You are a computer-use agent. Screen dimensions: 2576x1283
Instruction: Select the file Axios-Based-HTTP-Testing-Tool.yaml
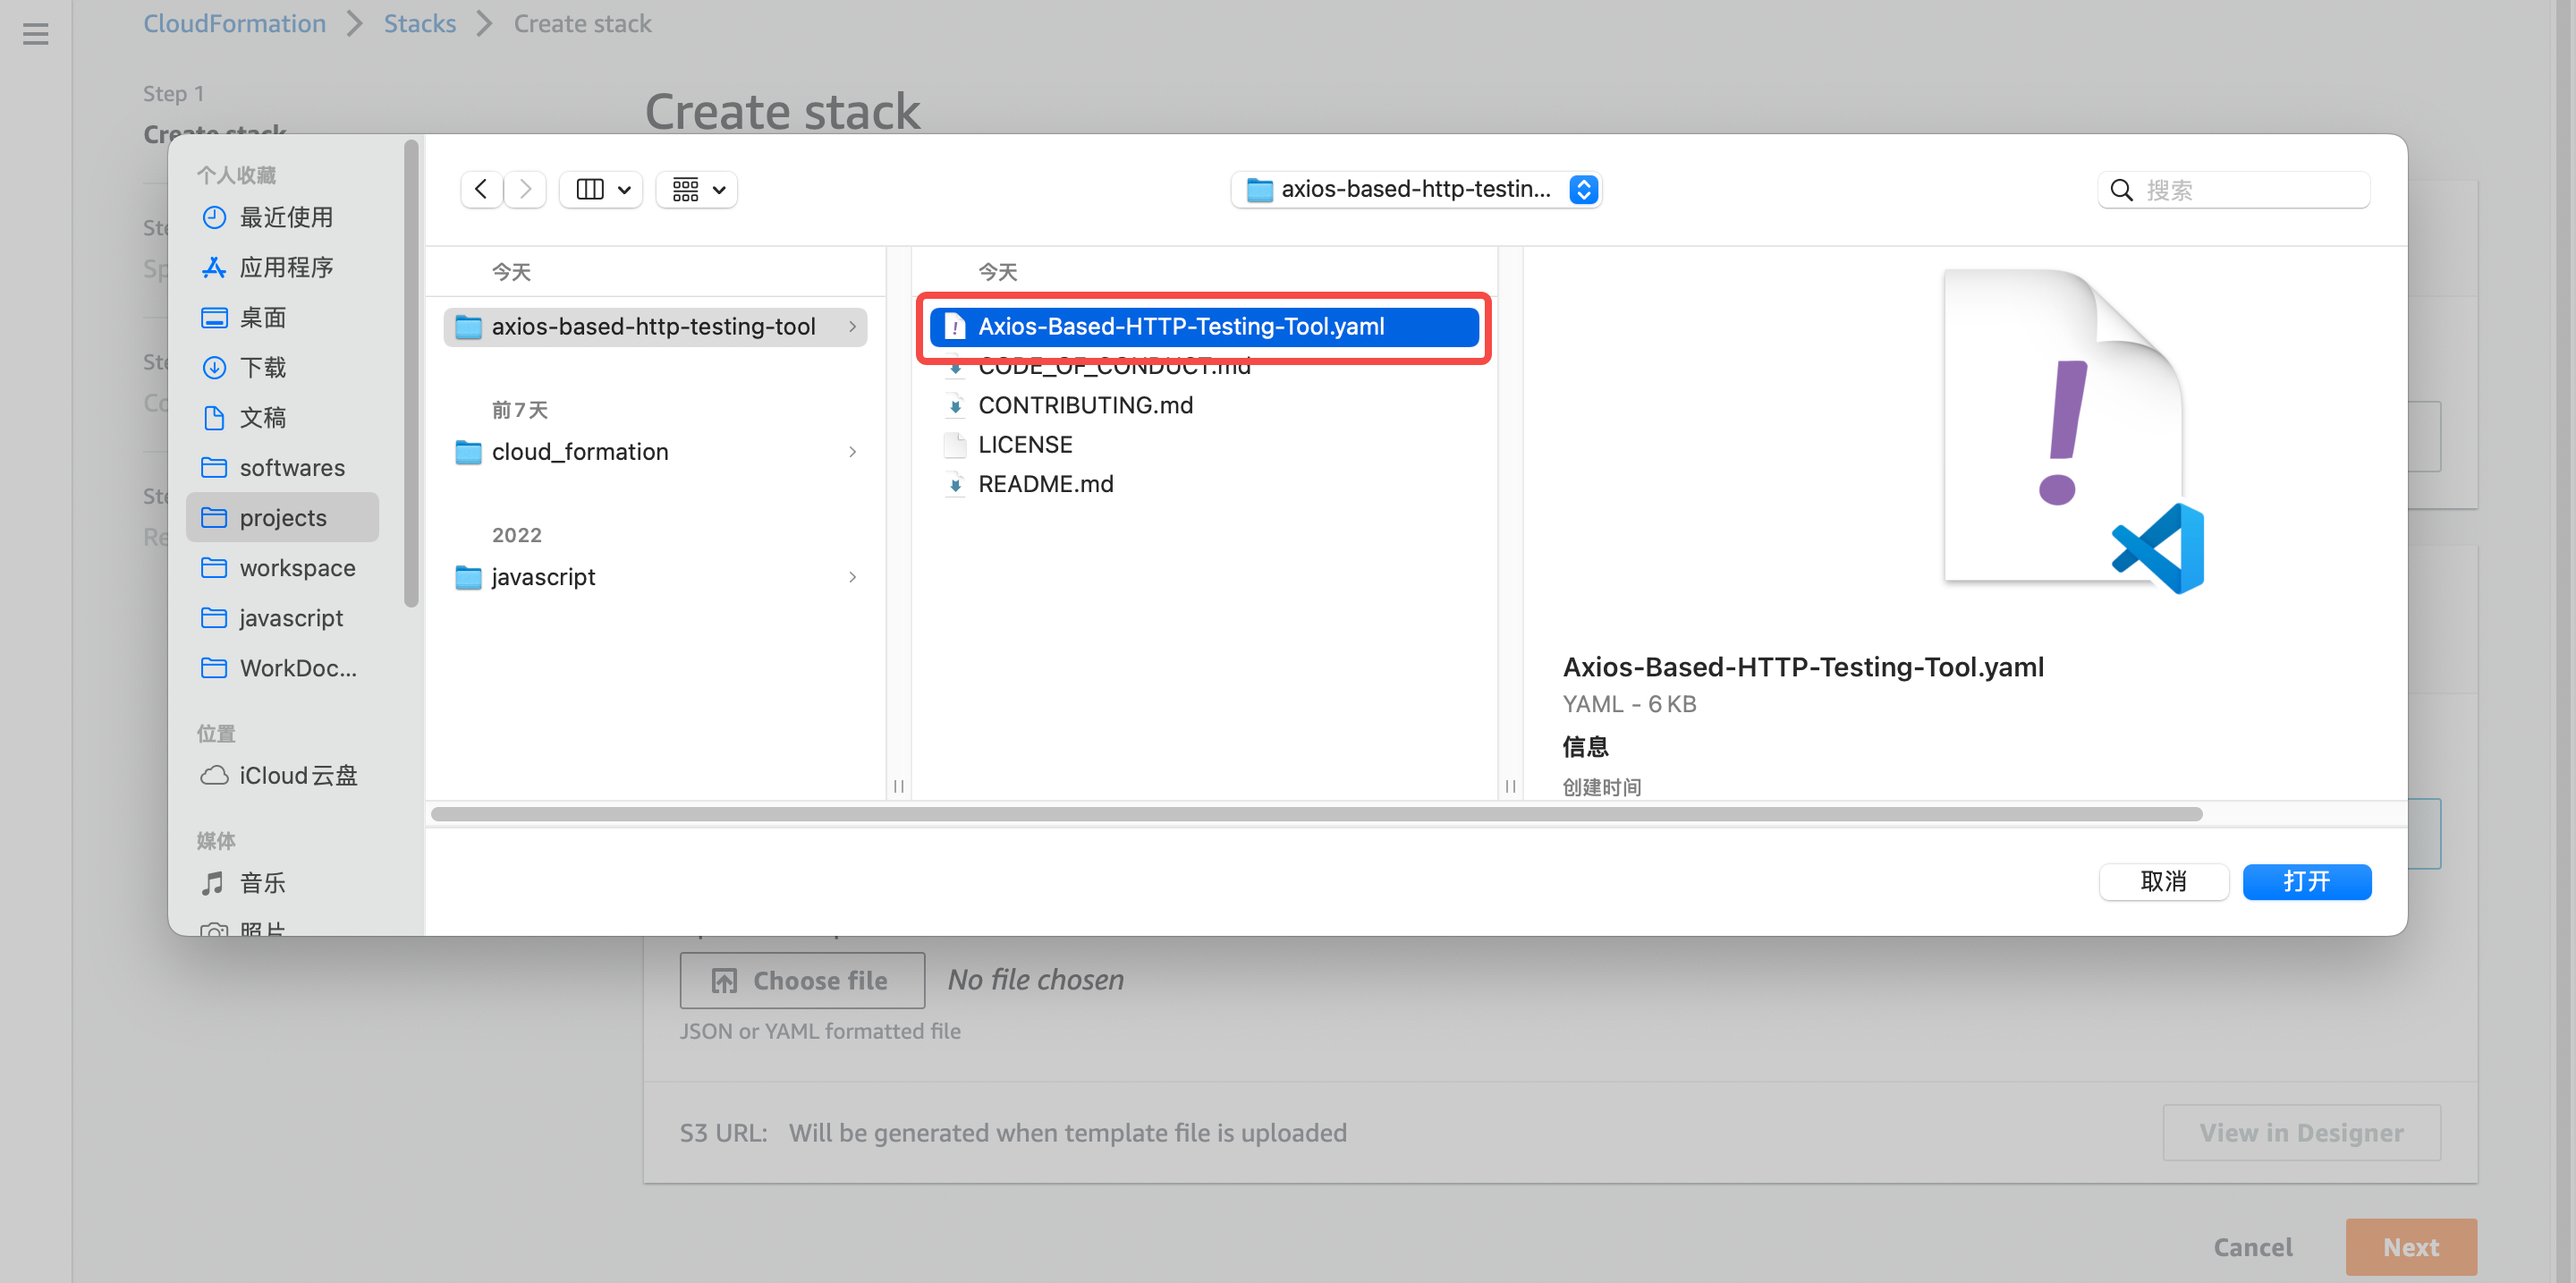[1204, 326]
